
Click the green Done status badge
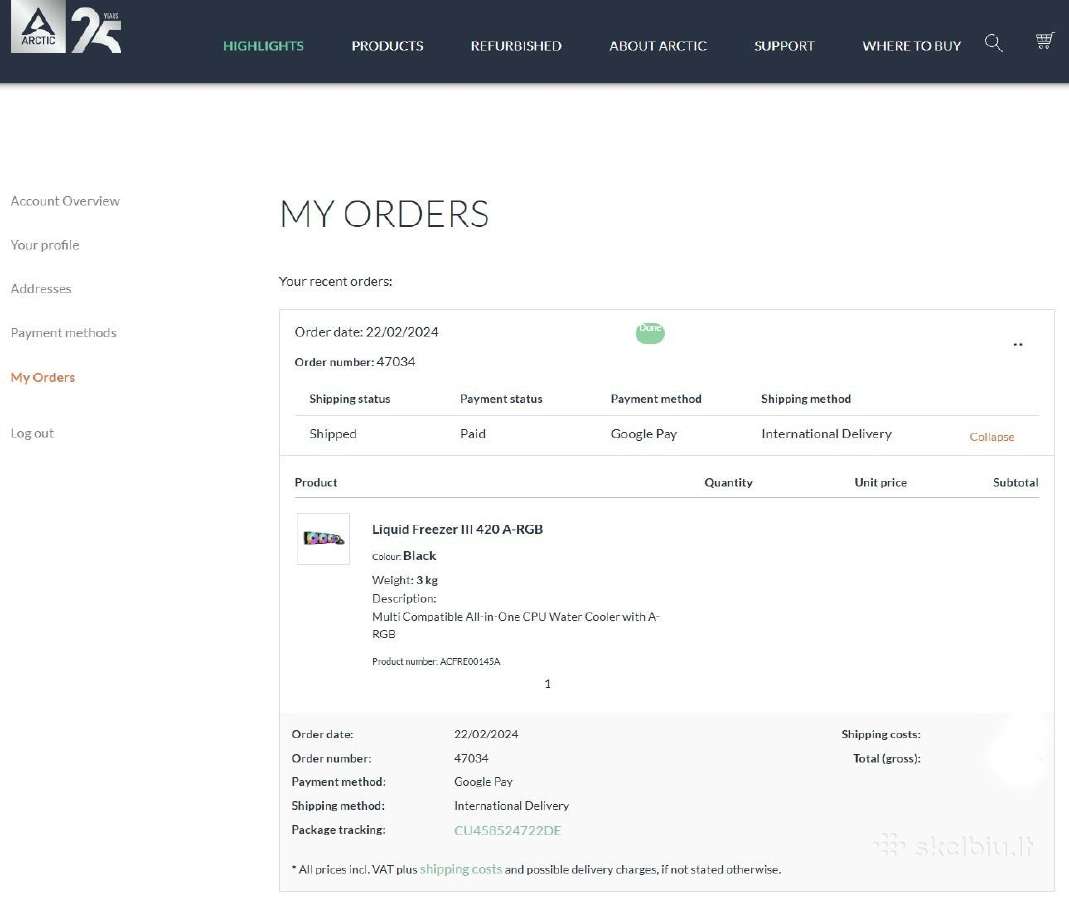(650, 333)
